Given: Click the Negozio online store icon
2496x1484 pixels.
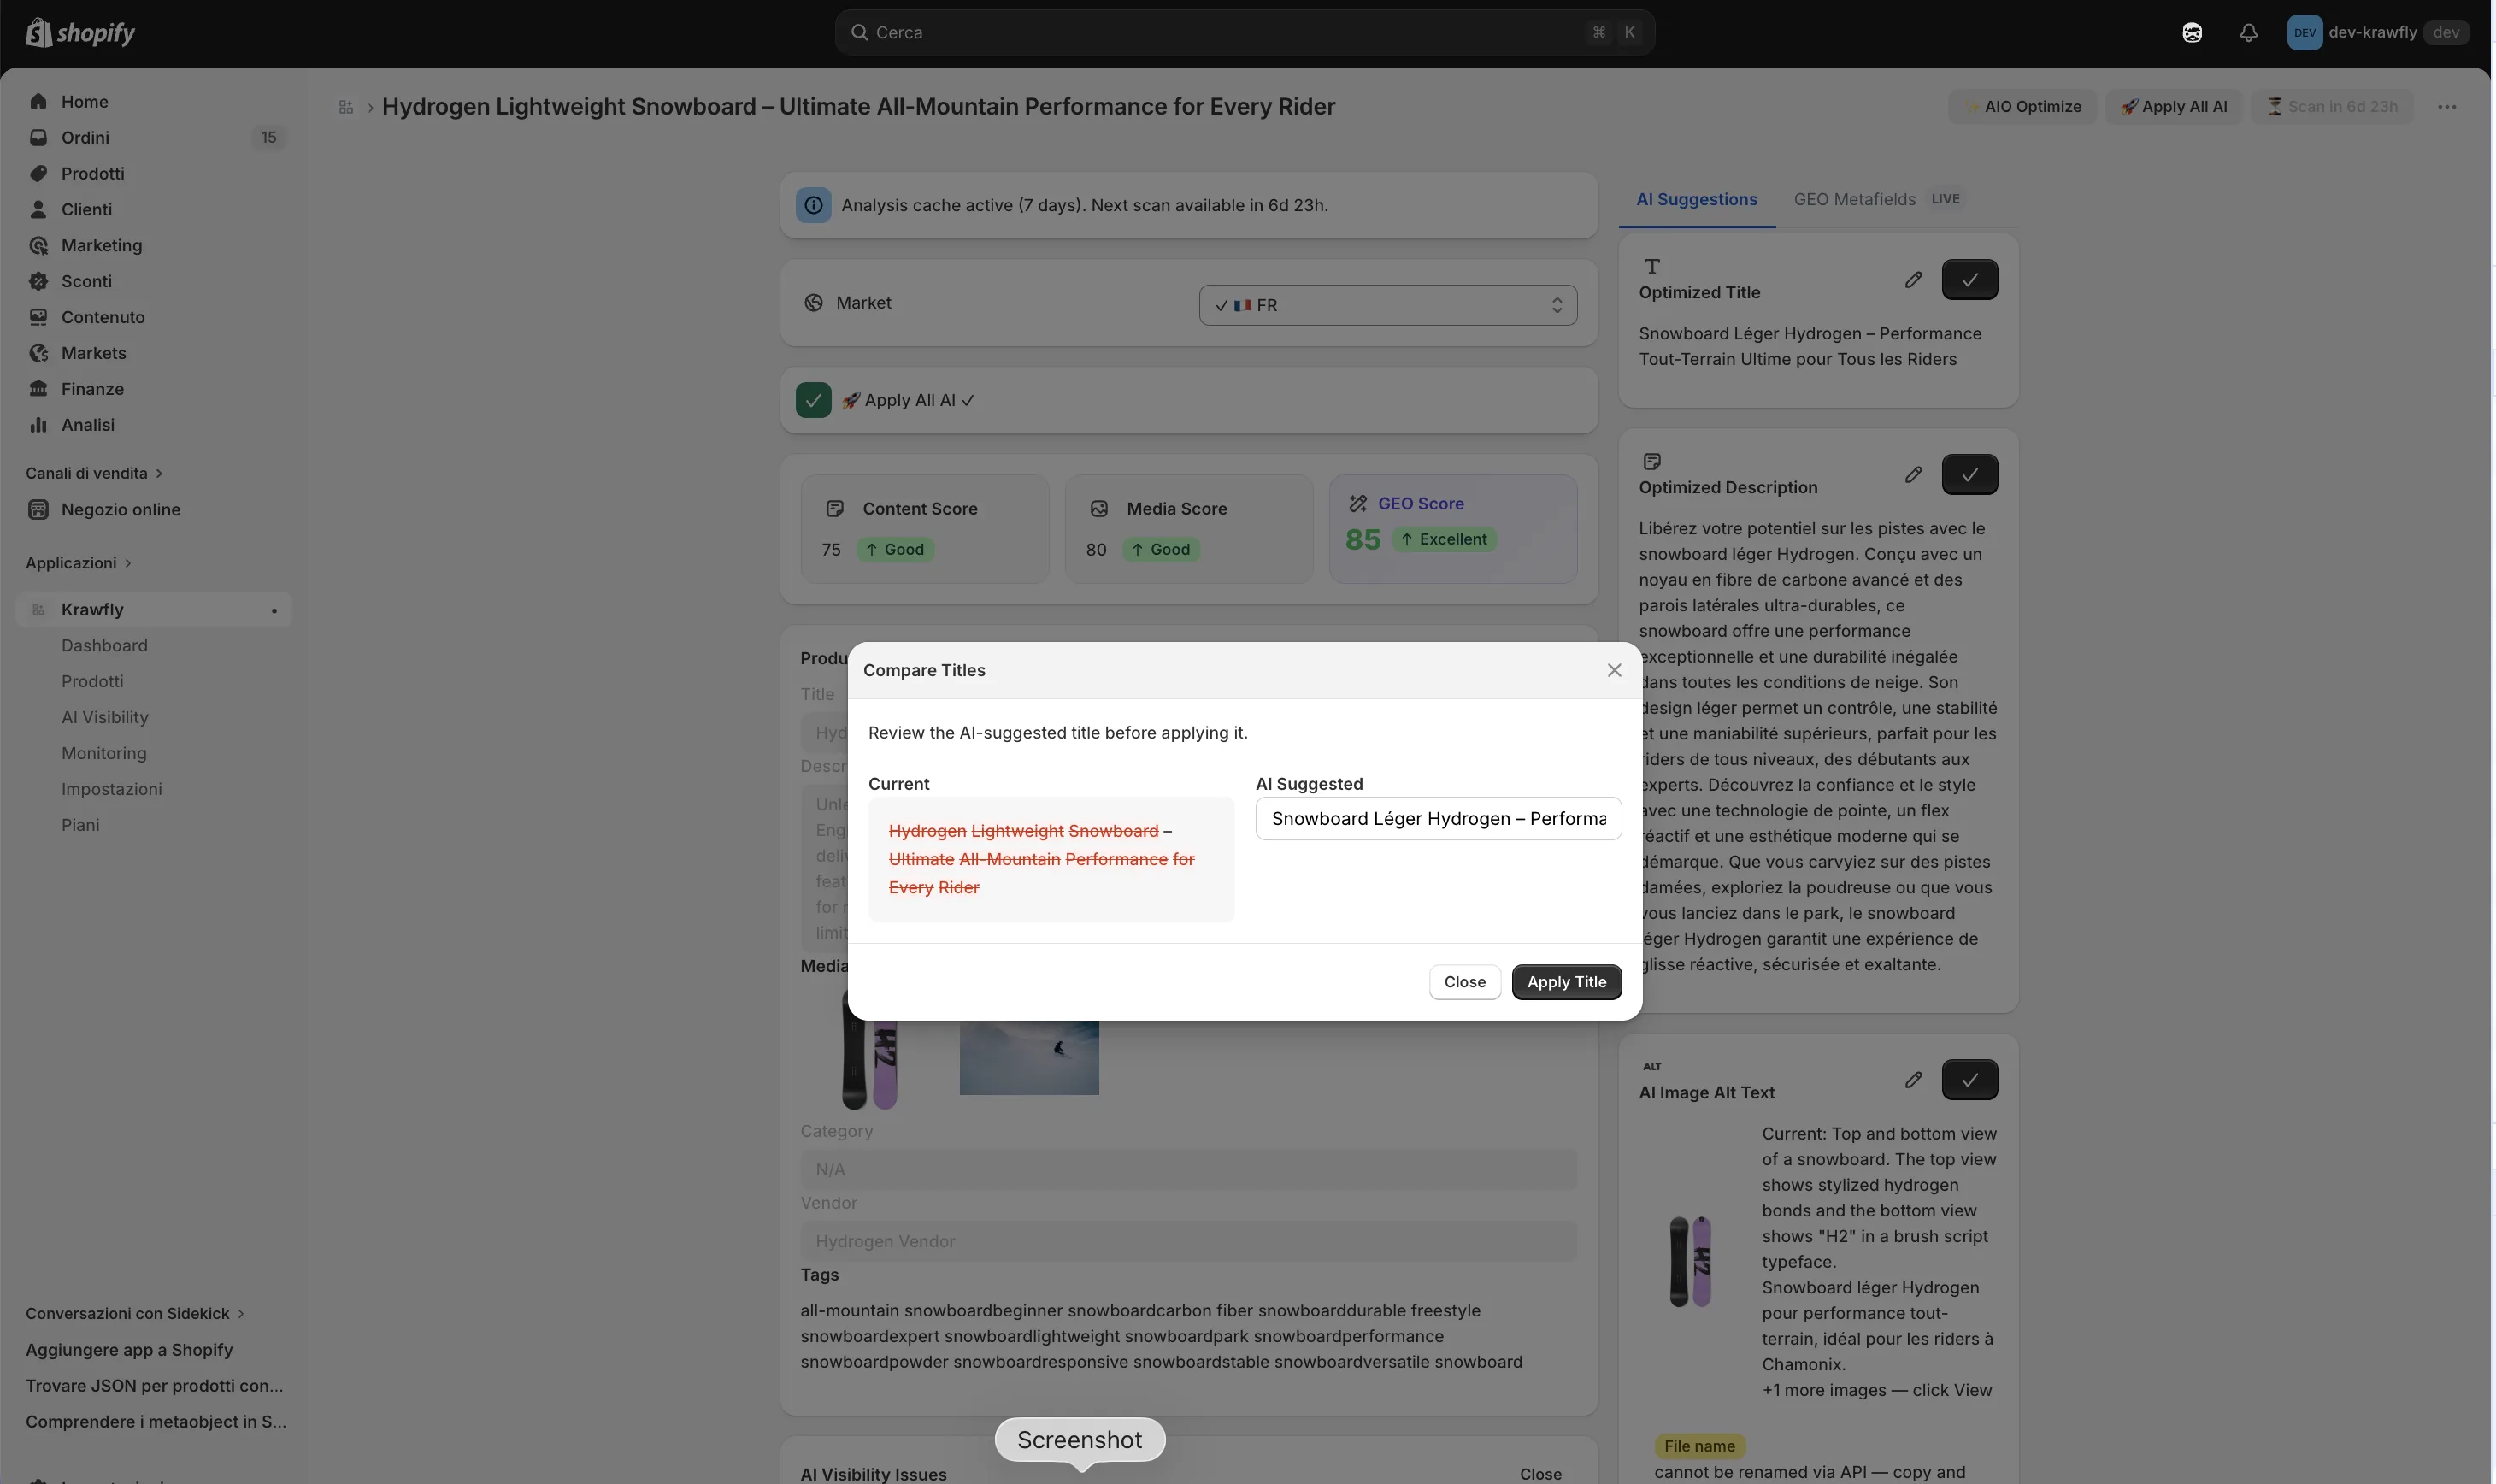Looking at the screenshot, I should [38, 509].
